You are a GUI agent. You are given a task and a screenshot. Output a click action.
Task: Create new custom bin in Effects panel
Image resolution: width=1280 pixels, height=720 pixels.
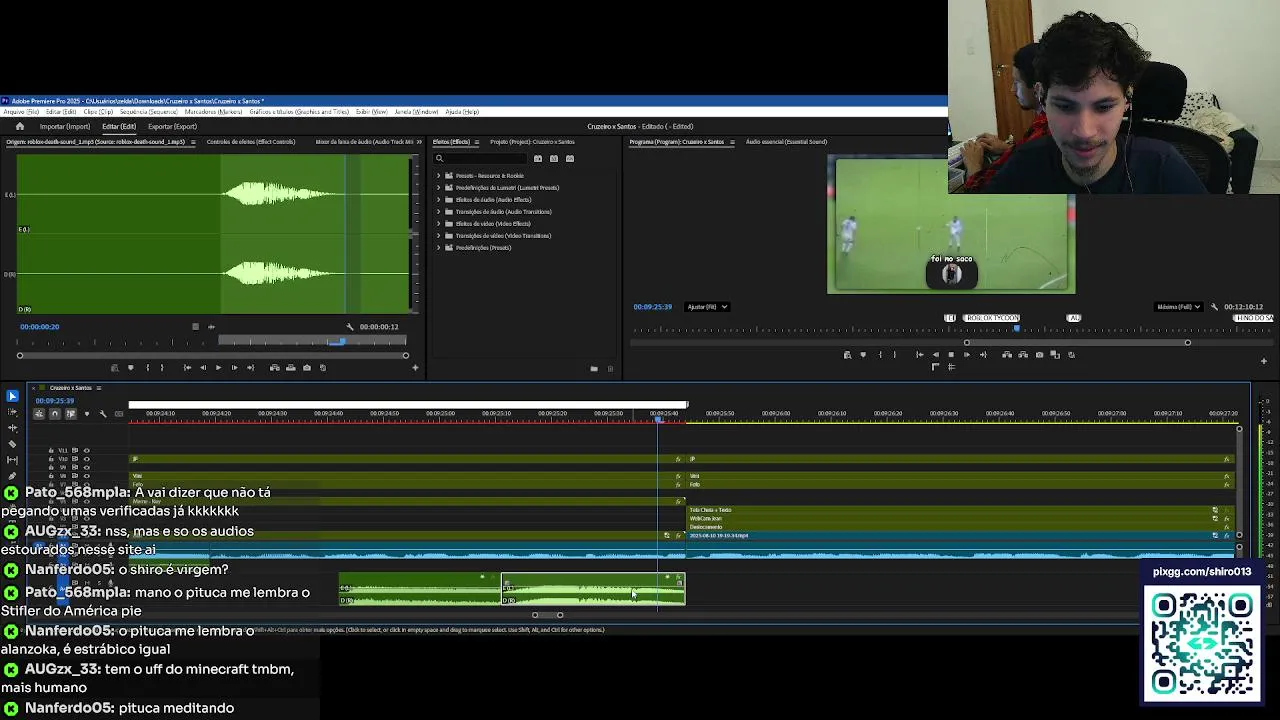[594, 368]
